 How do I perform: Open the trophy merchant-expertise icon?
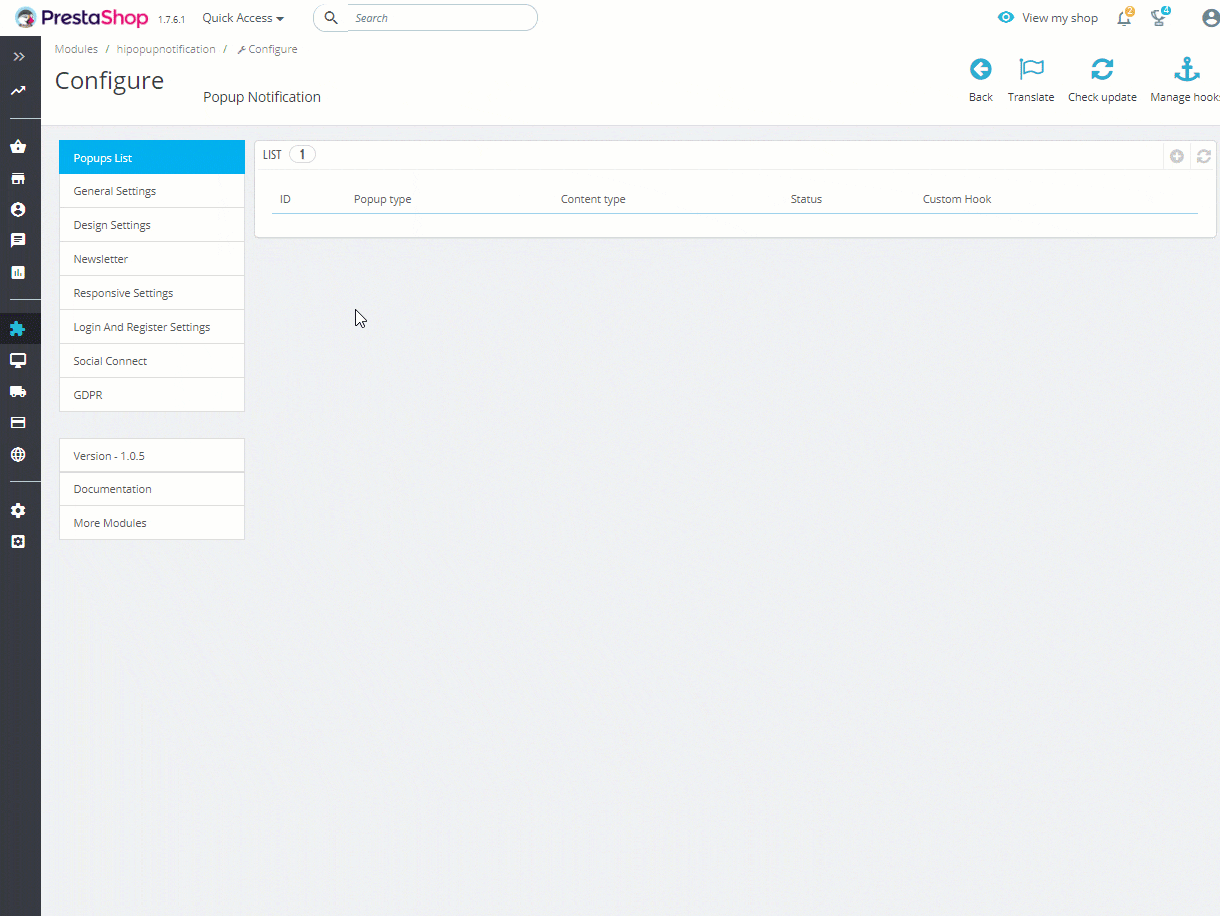pyautogui.click(x=1159, y=17)
